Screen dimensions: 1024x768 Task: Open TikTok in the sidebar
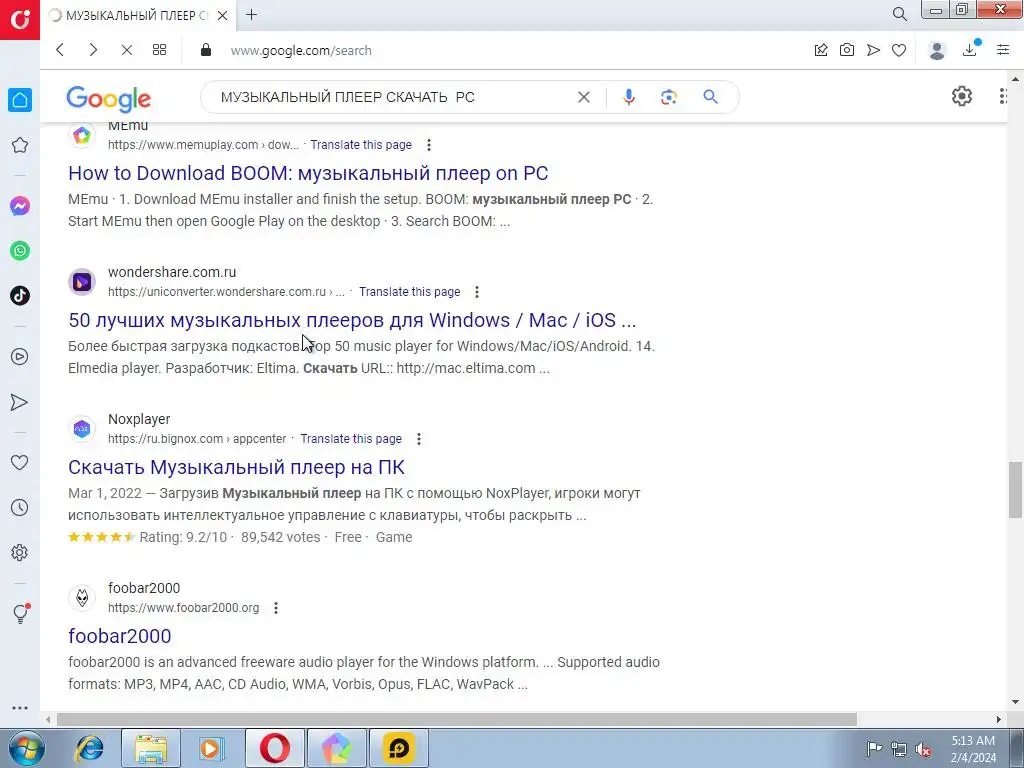[20, 296]
